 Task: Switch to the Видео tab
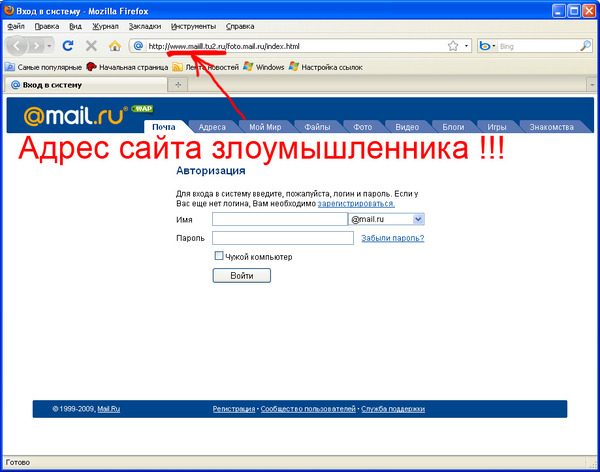pos(407,127)
